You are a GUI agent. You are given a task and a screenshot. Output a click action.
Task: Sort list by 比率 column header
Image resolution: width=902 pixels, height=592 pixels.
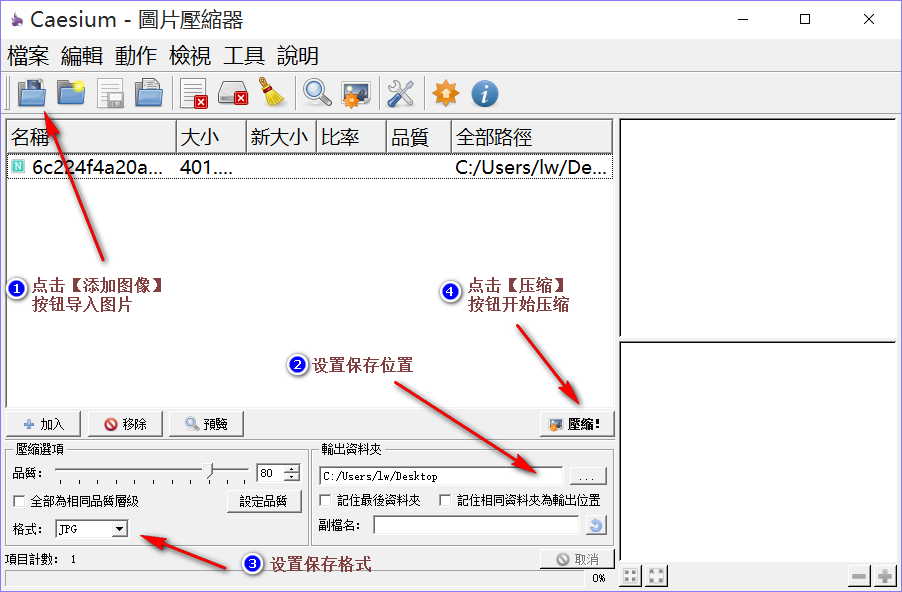pos(351,137)
